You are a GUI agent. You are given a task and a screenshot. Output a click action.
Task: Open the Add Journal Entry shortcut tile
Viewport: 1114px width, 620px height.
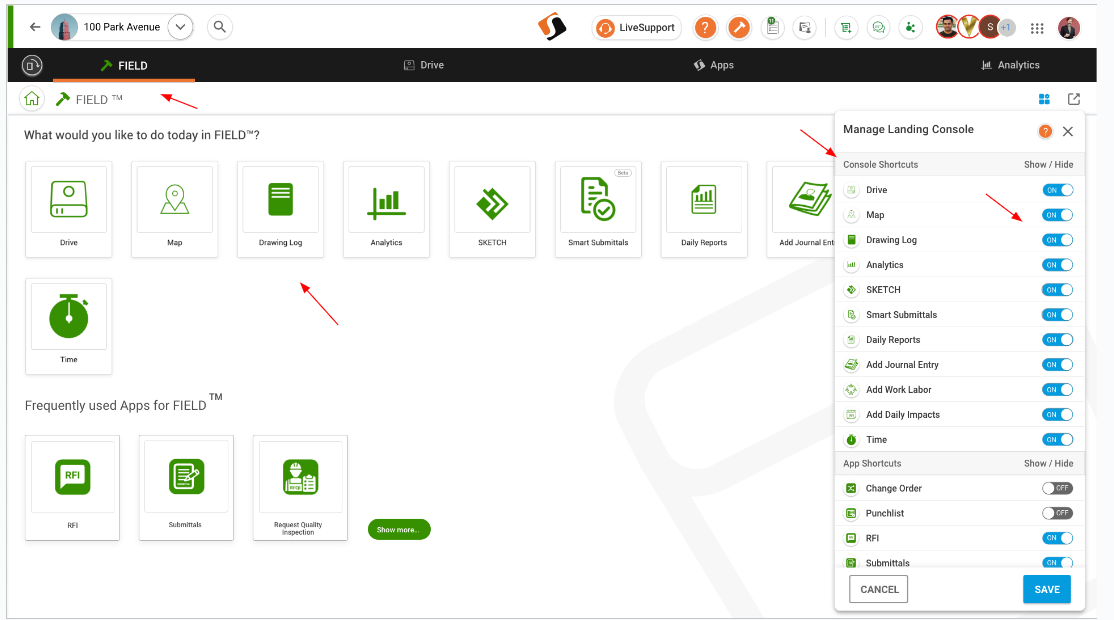801,209
